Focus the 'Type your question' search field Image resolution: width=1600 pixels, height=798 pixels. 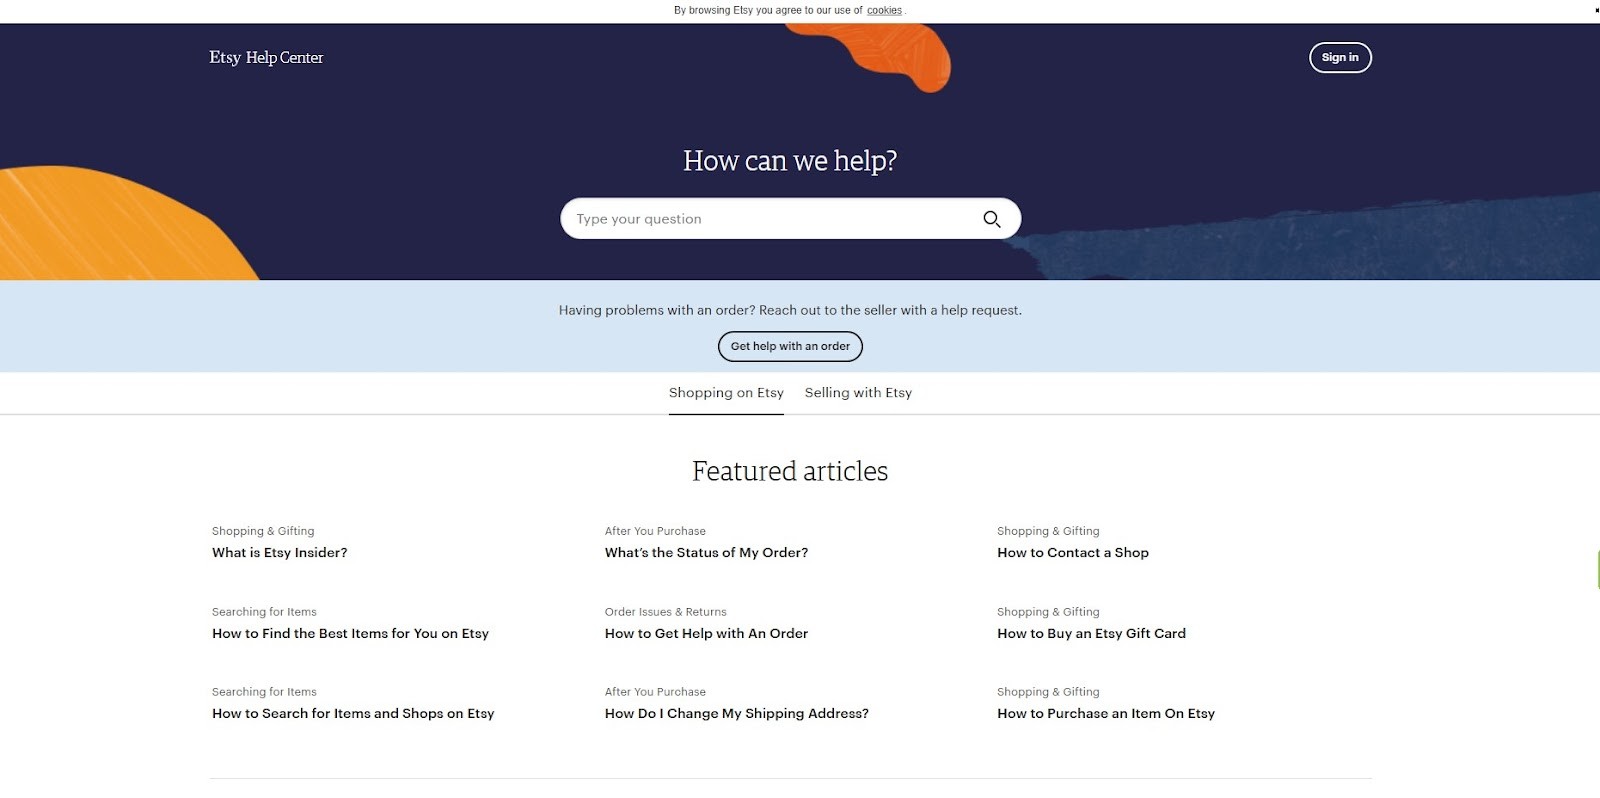tap(790, 218)
